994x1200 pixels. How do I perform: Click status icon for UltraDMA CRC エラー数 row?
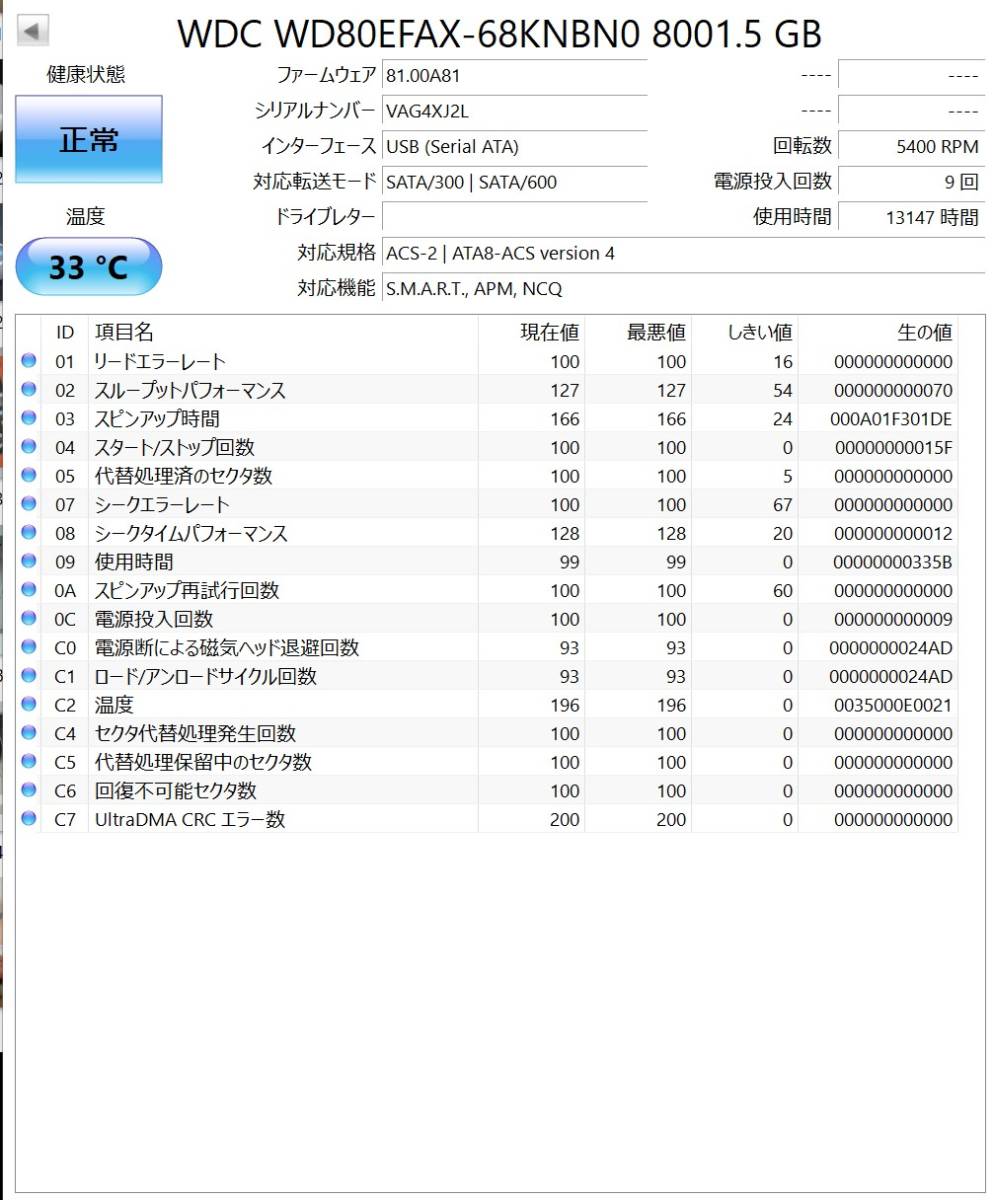28,819
